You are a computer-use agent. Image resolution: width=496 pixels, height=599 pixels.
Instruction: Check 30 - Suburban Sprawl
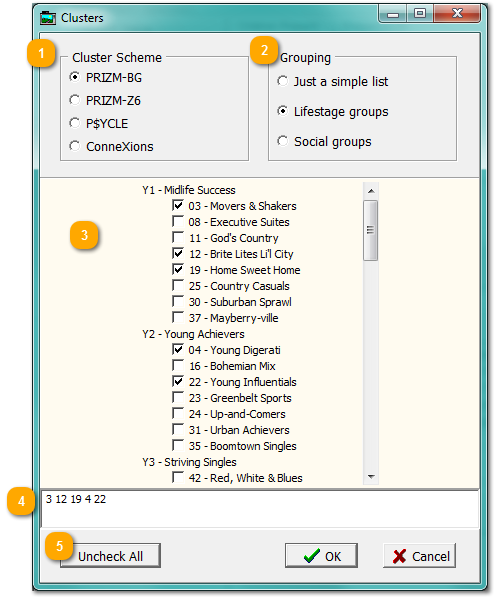point(178,302)
